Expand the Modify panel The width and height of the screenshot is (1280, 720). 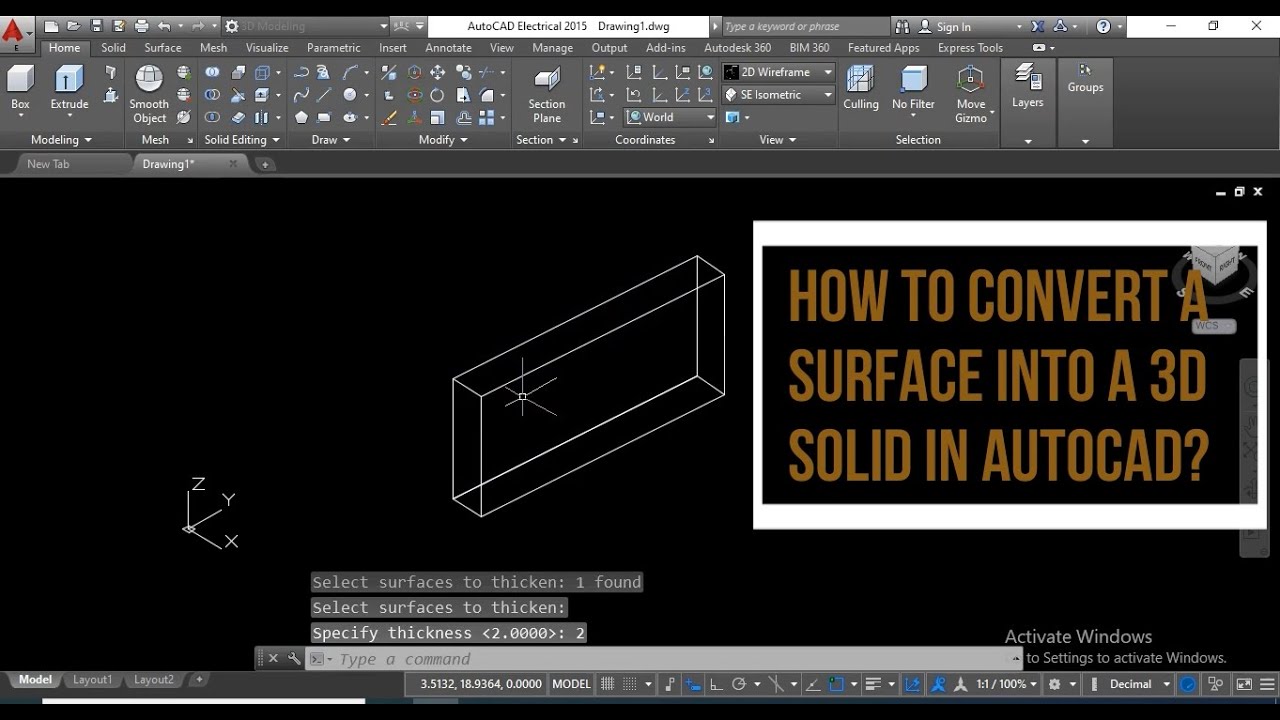tap(443, 140)
